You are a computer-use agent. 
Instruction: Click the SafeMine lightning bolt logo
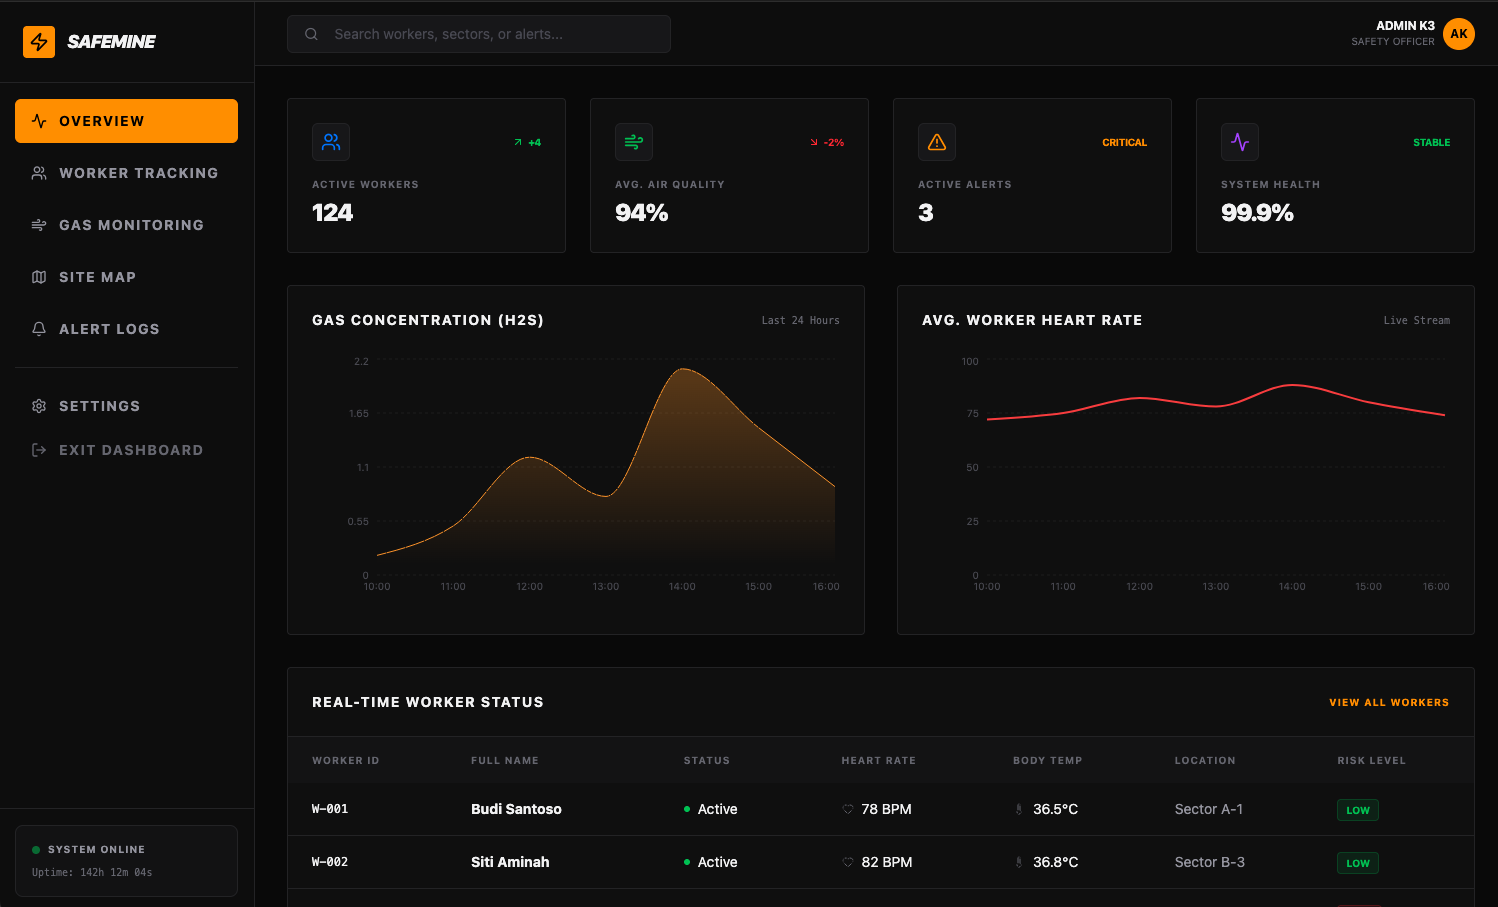(39, 41)
